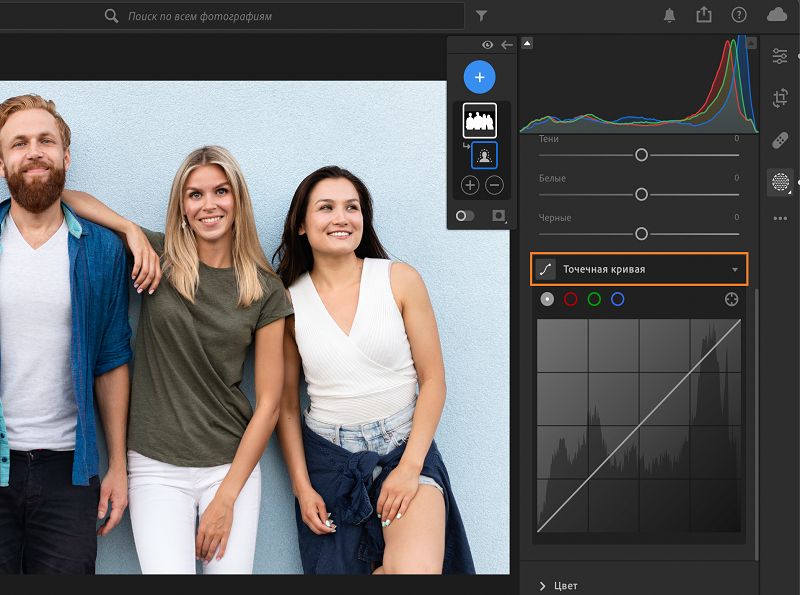Open the Edit sliders panel icon
The height and width of the screenshot is (595, 800).
pos(780,56)
